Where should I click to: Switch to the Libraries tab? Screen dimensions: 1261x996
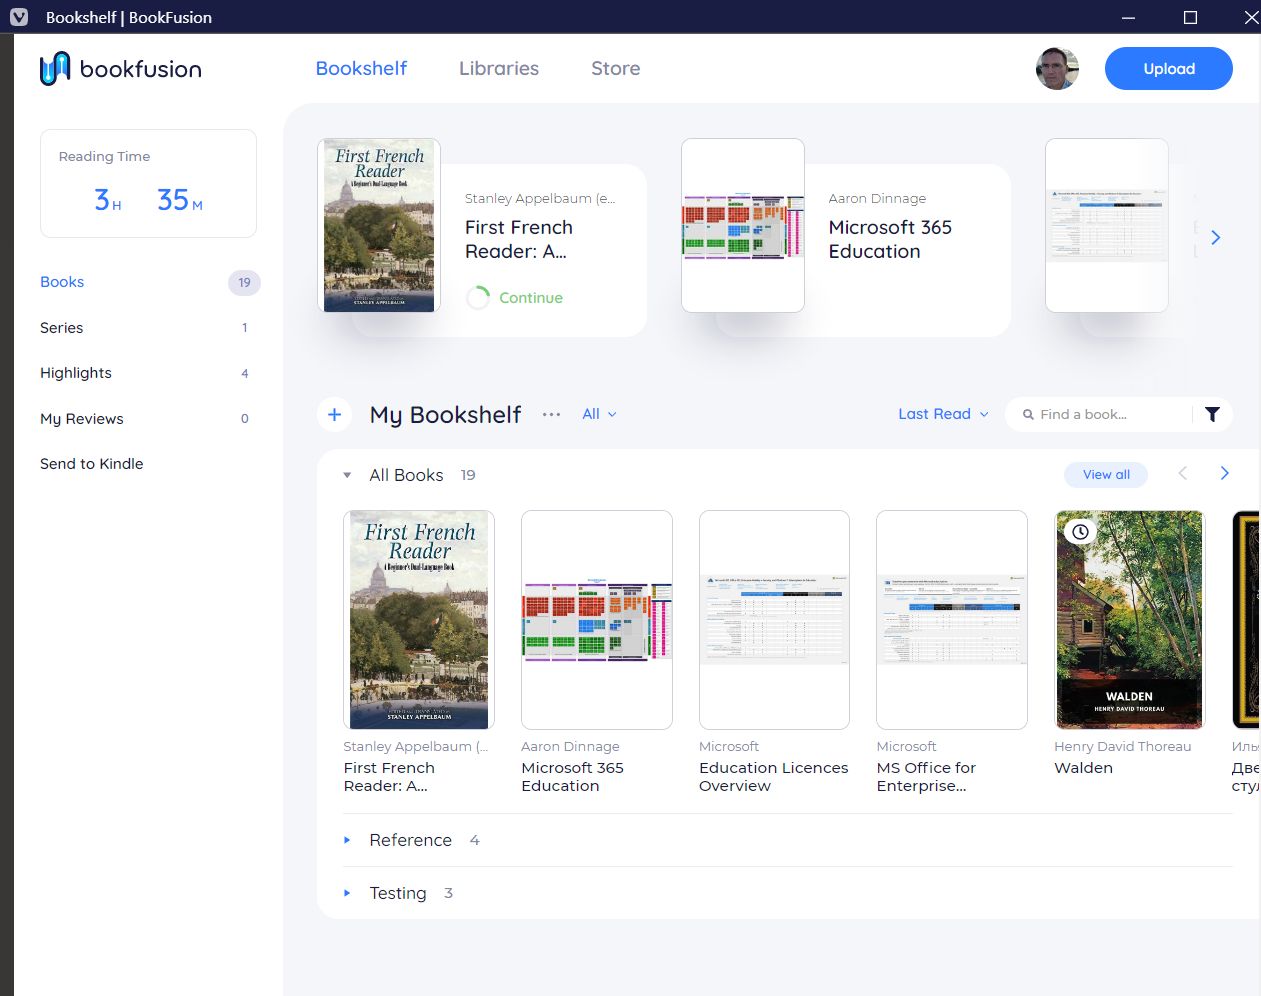point(499,68)
